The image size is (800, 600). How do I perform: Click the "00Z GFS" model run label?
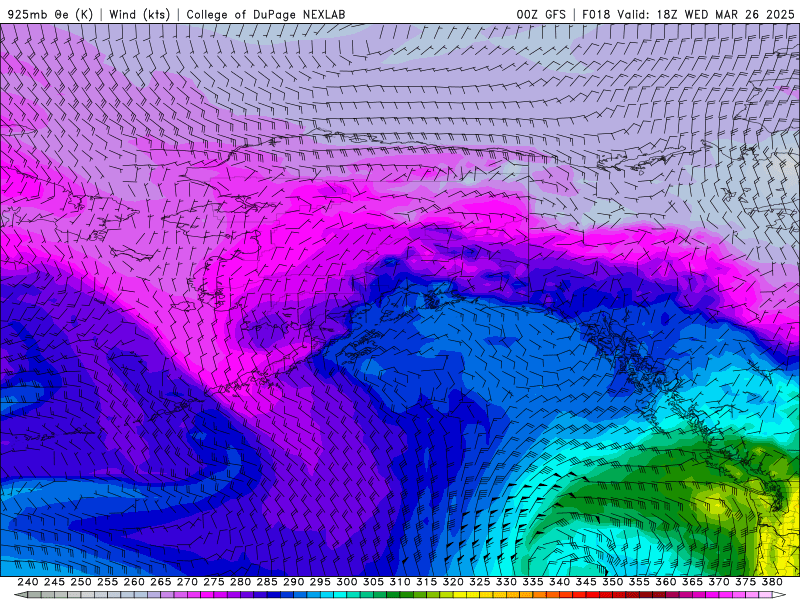541,14
